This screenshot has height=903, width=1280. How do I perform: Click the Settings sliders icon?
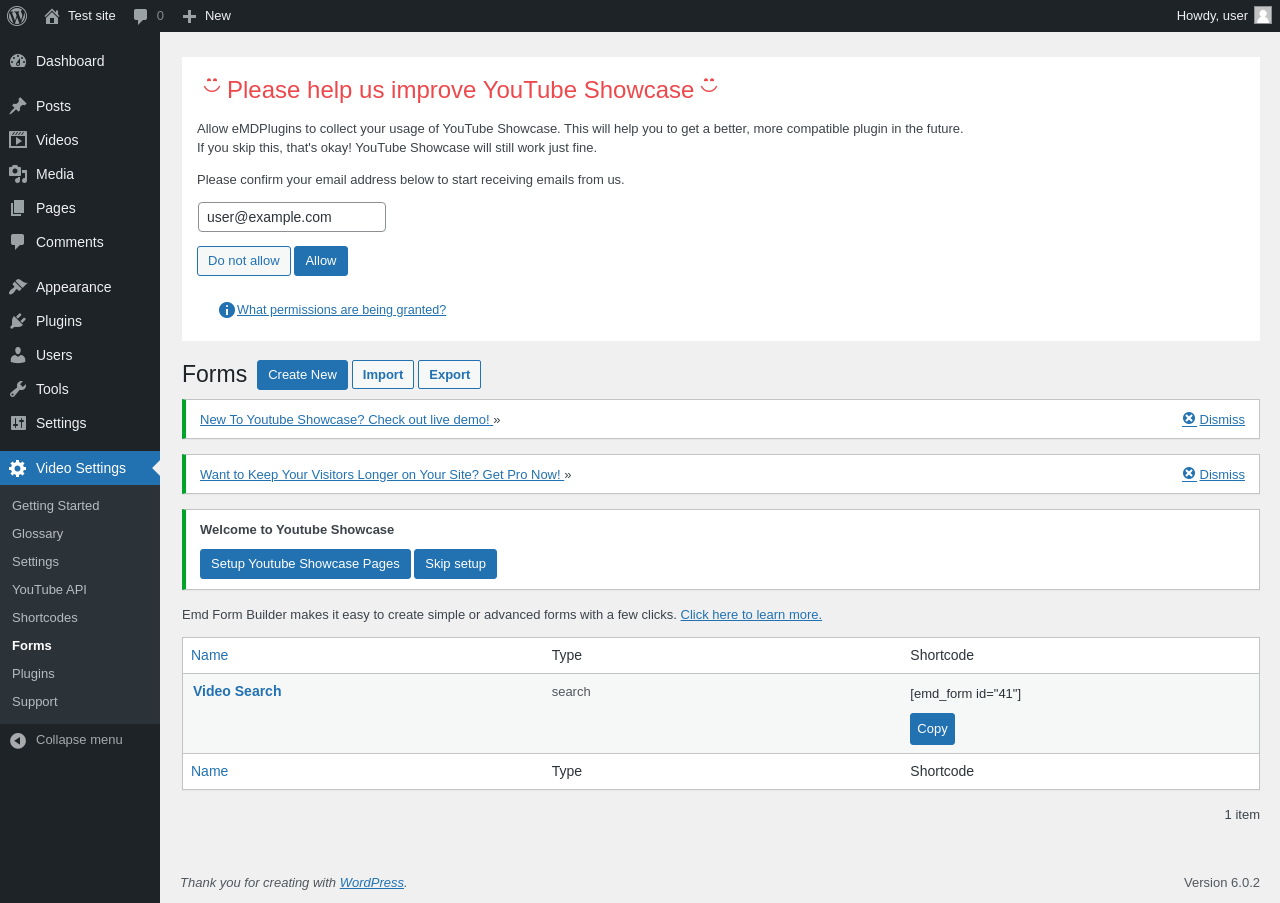pos(18,423)
